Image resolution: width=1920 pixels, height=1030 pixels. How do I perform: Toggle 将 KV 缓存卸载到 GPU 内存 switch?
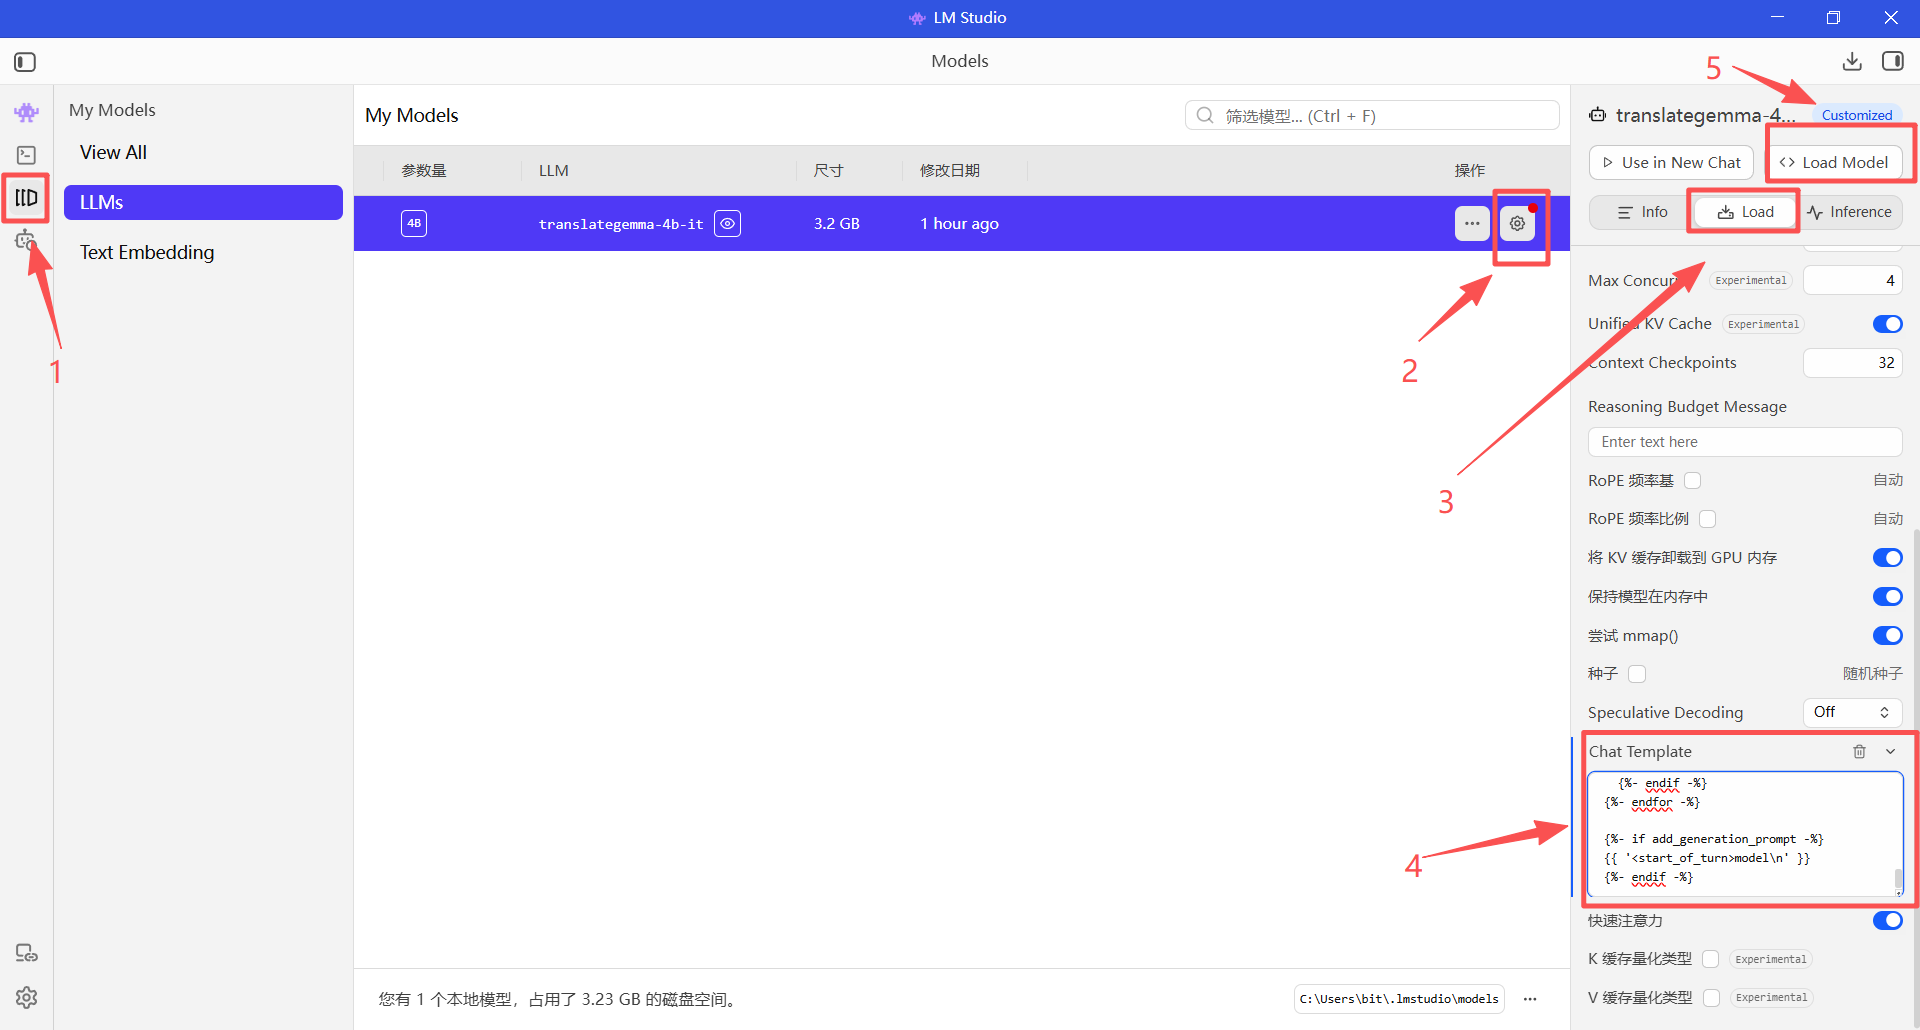pyautogui.click(x=1887, y=558)
